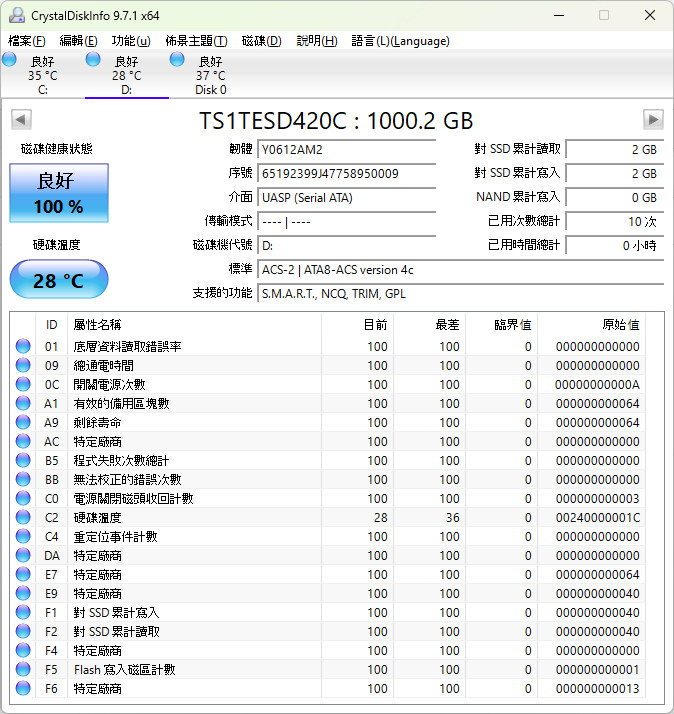Click status circle of attribute F5 row

coord(23,669)
